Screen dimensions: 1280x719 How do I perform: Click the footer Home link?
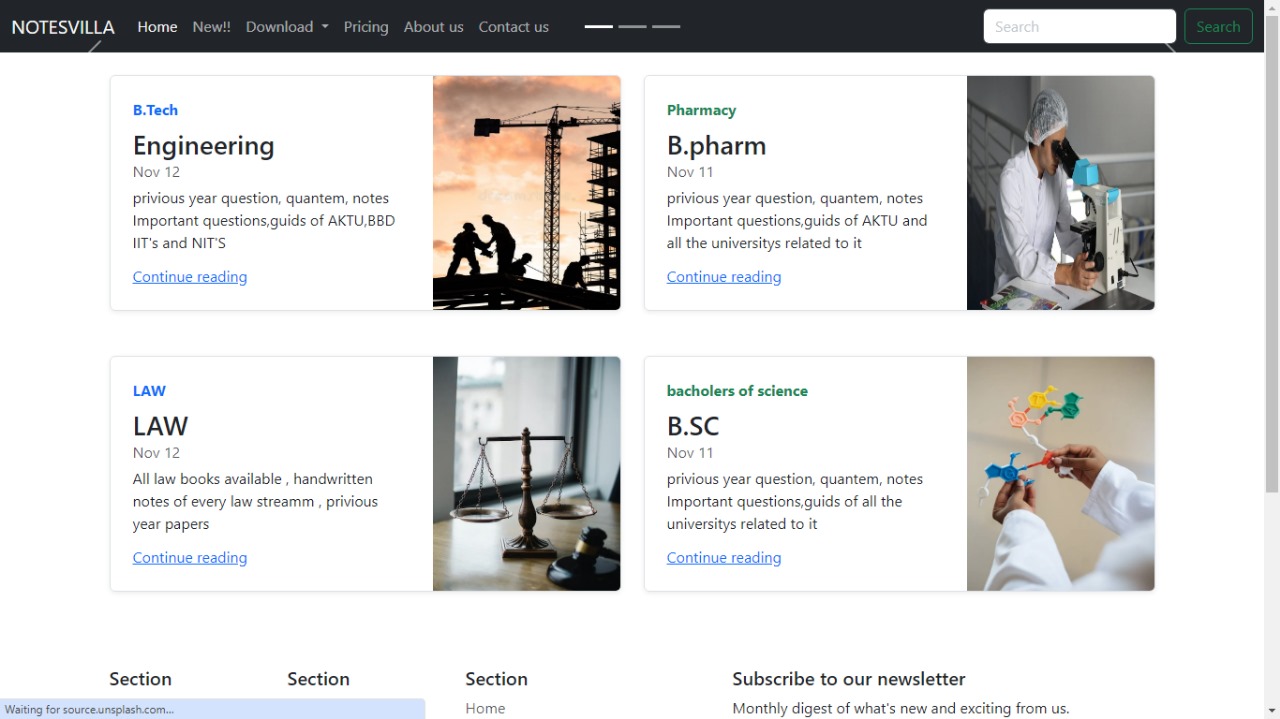click(x=485, y=708)
